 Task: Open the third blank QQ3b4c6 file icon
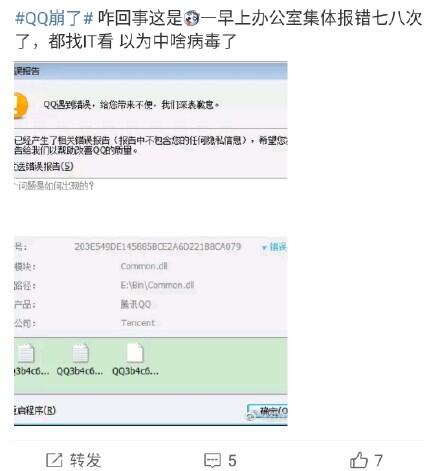[135, 352]
